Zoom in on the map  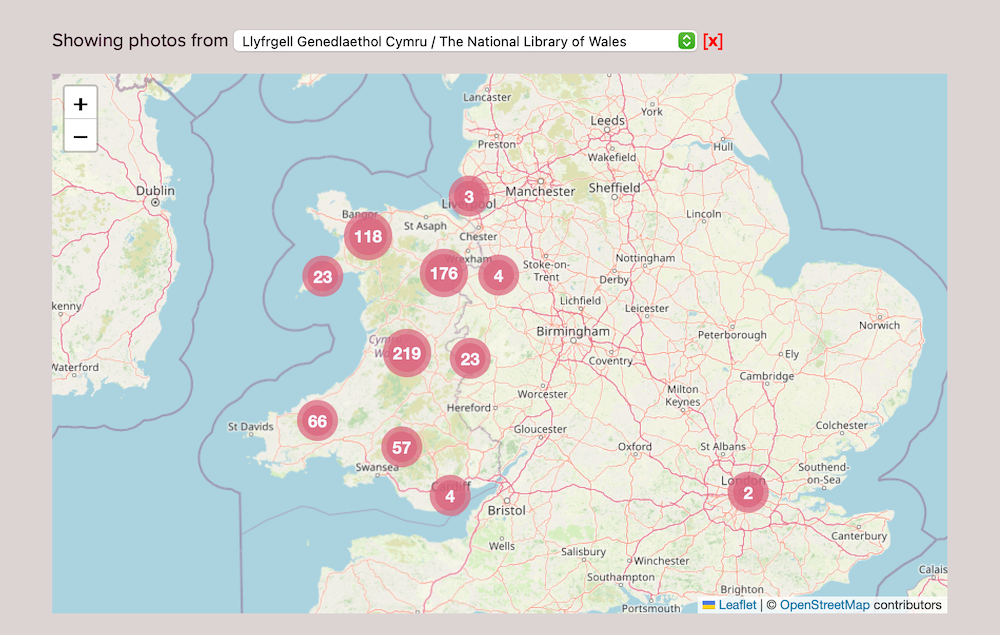coord(81,104)
